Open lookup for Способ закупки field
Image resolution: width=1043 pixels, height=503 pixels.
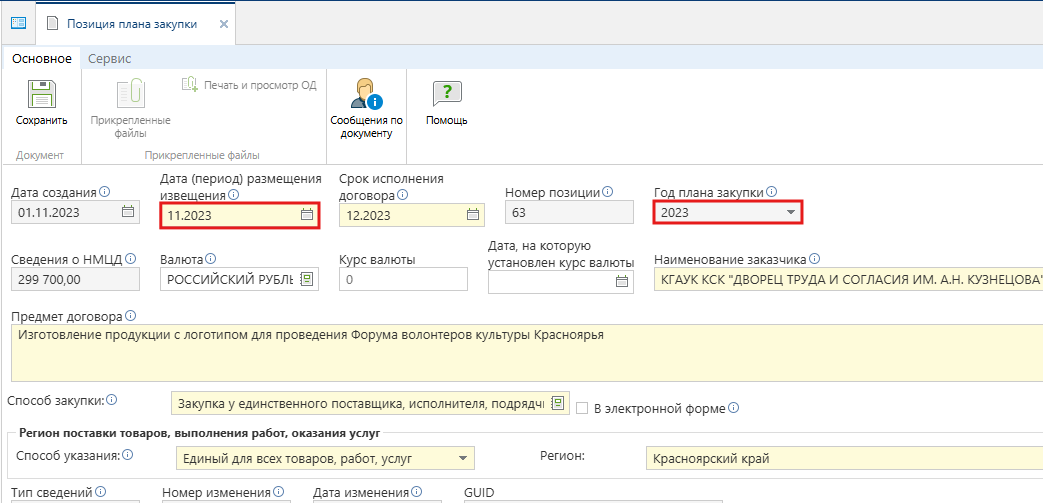(x=558, y=404)
